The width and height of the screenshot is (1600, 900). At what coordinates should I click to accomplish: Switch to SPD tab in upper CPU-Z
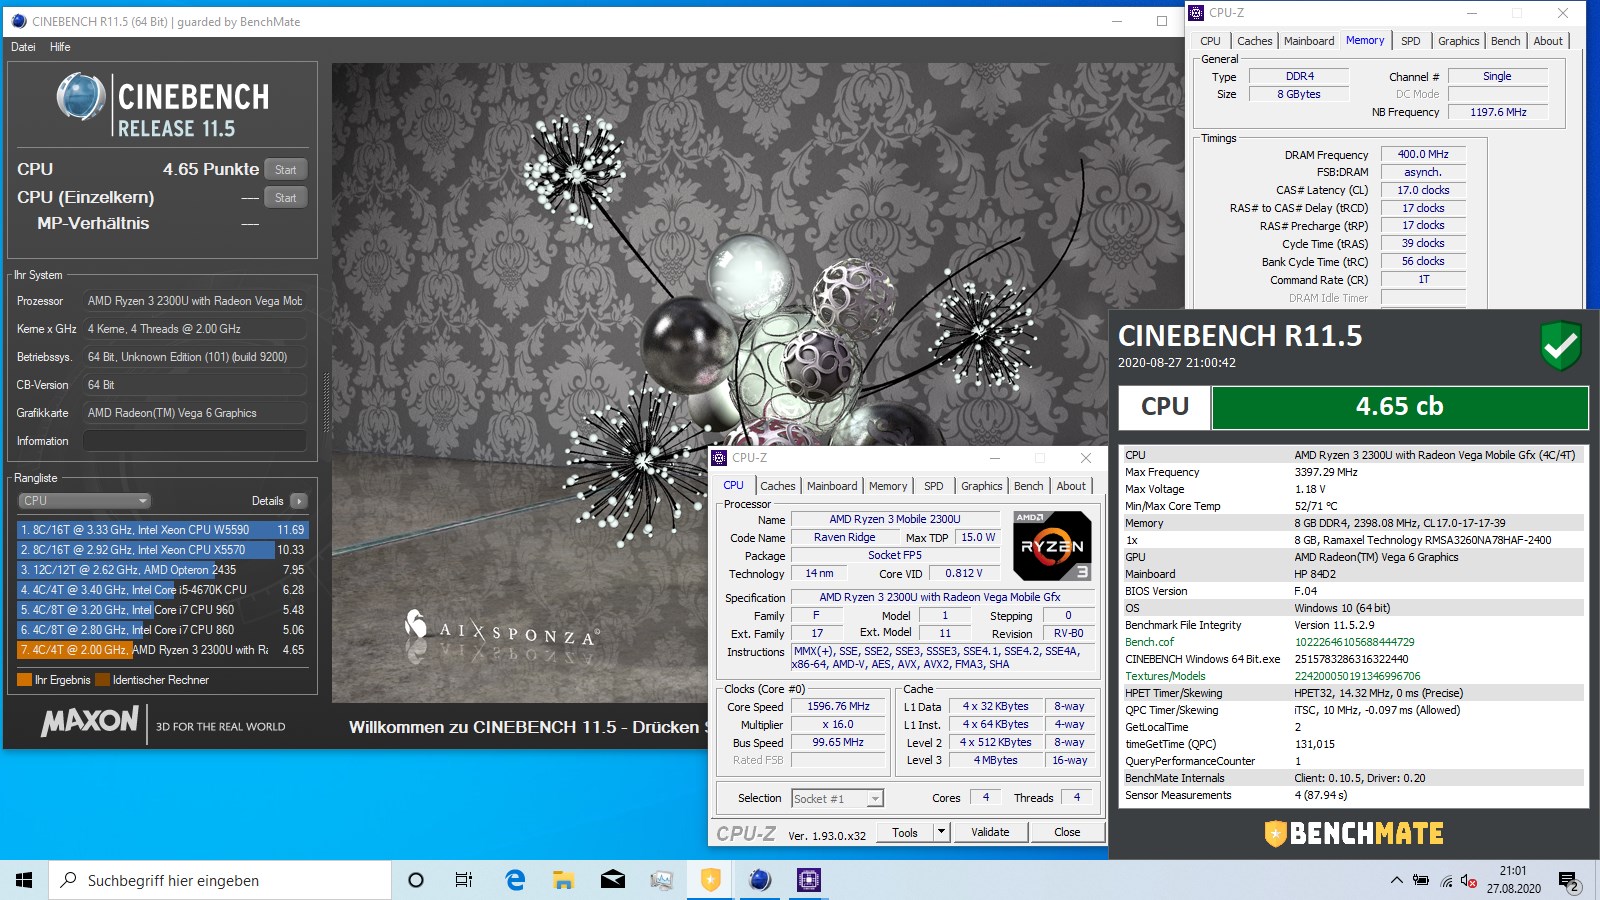pos(1411,41)
